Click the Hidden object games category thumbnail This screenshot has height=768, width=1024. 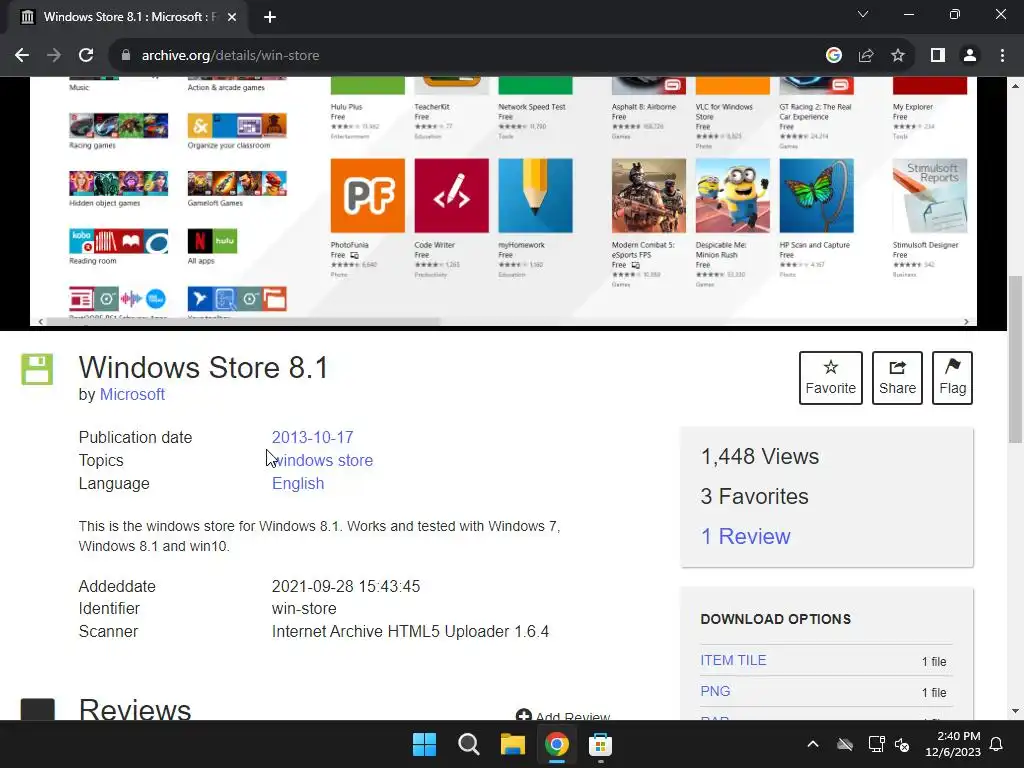coord(118,184)
